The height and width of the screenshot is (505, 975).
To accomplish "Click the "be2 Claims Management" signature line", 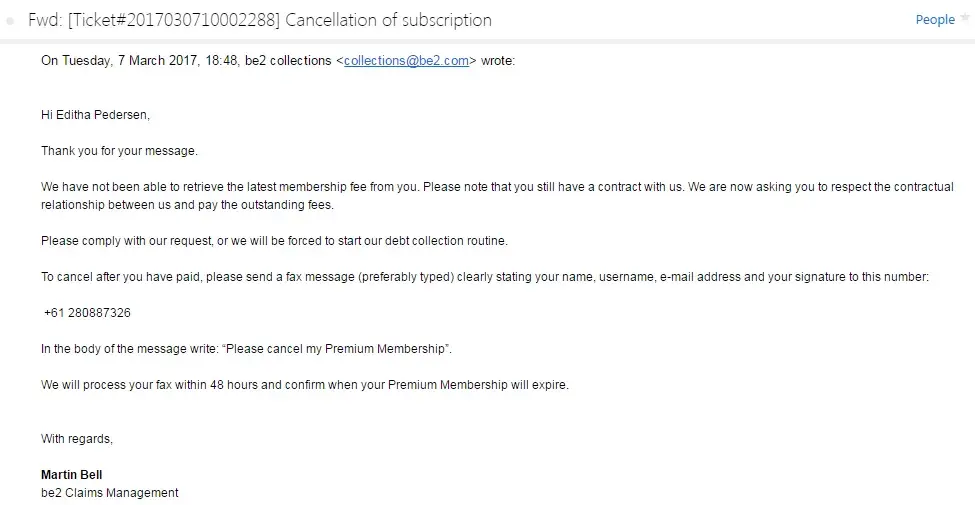I will point(109,493).
